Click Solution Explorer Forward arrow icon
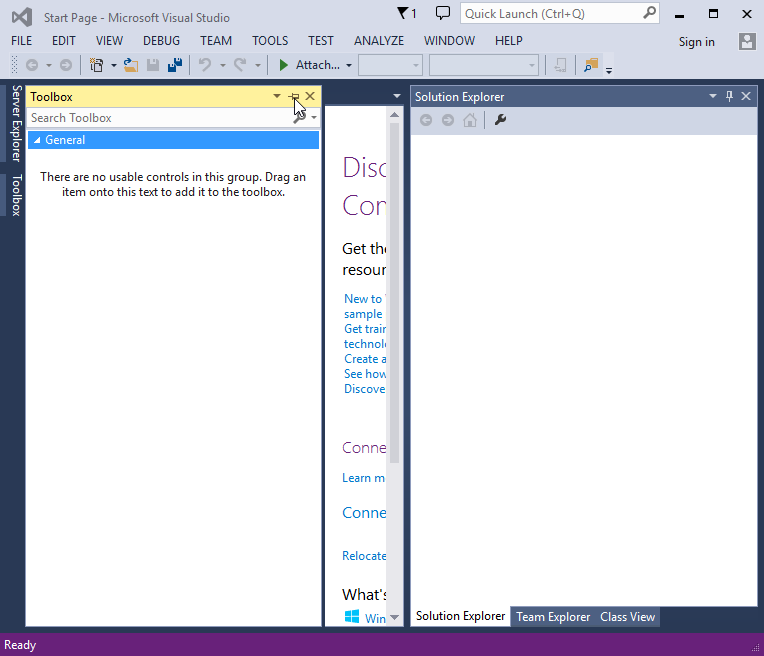 pyautogui.click(x=448, y=120)
